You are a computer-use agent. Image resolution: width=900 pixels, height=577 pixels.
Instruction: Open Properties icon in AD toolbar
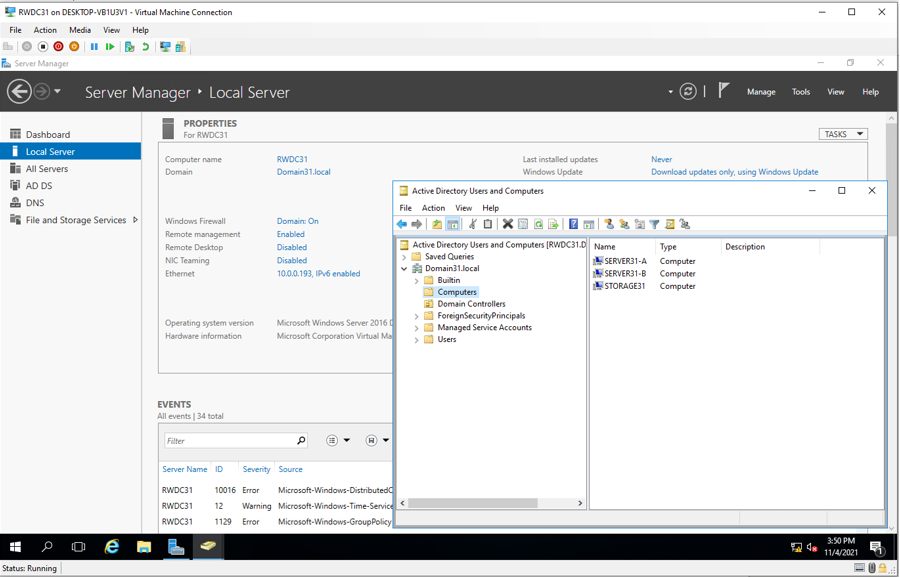[523, 224]
